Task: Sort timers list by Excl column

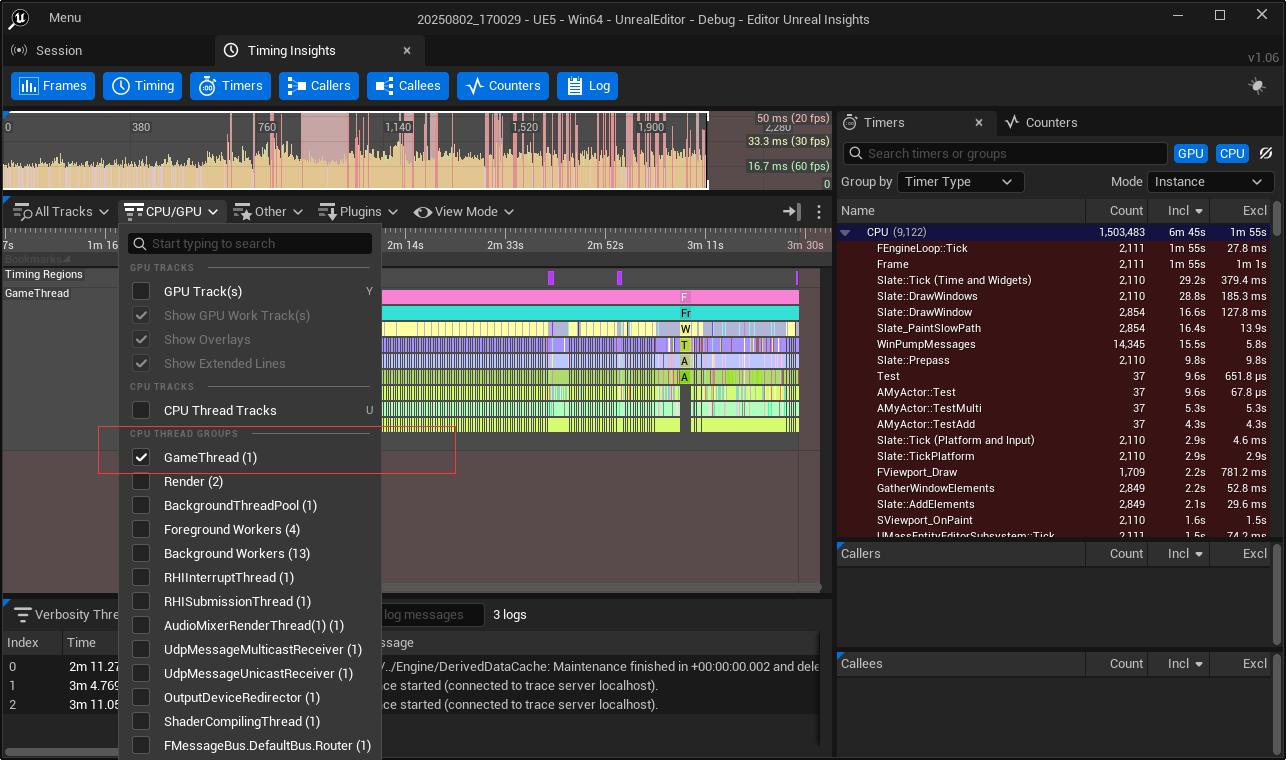Action: click(1241, 211)
